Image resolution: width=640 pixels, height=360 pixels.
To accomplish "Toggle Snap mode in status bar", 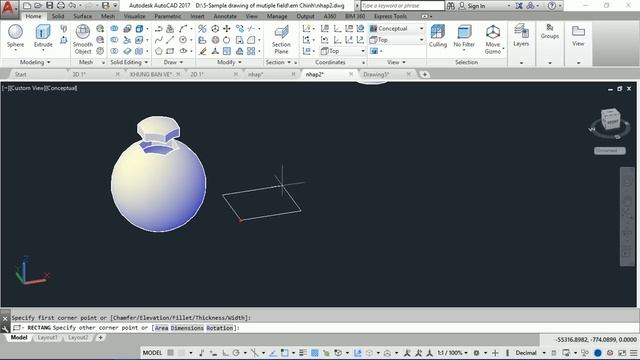I will [x=181, y=353].
